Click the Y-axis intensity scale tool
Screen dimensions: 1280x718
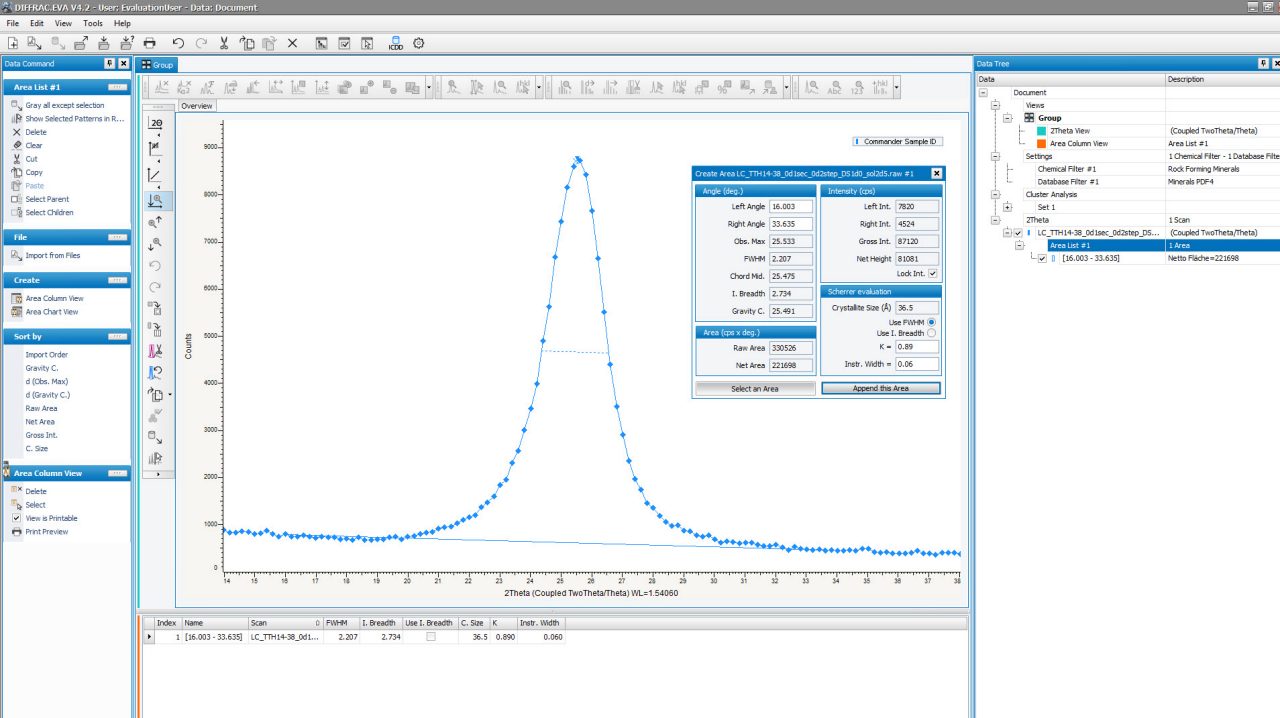click(155, 148)
